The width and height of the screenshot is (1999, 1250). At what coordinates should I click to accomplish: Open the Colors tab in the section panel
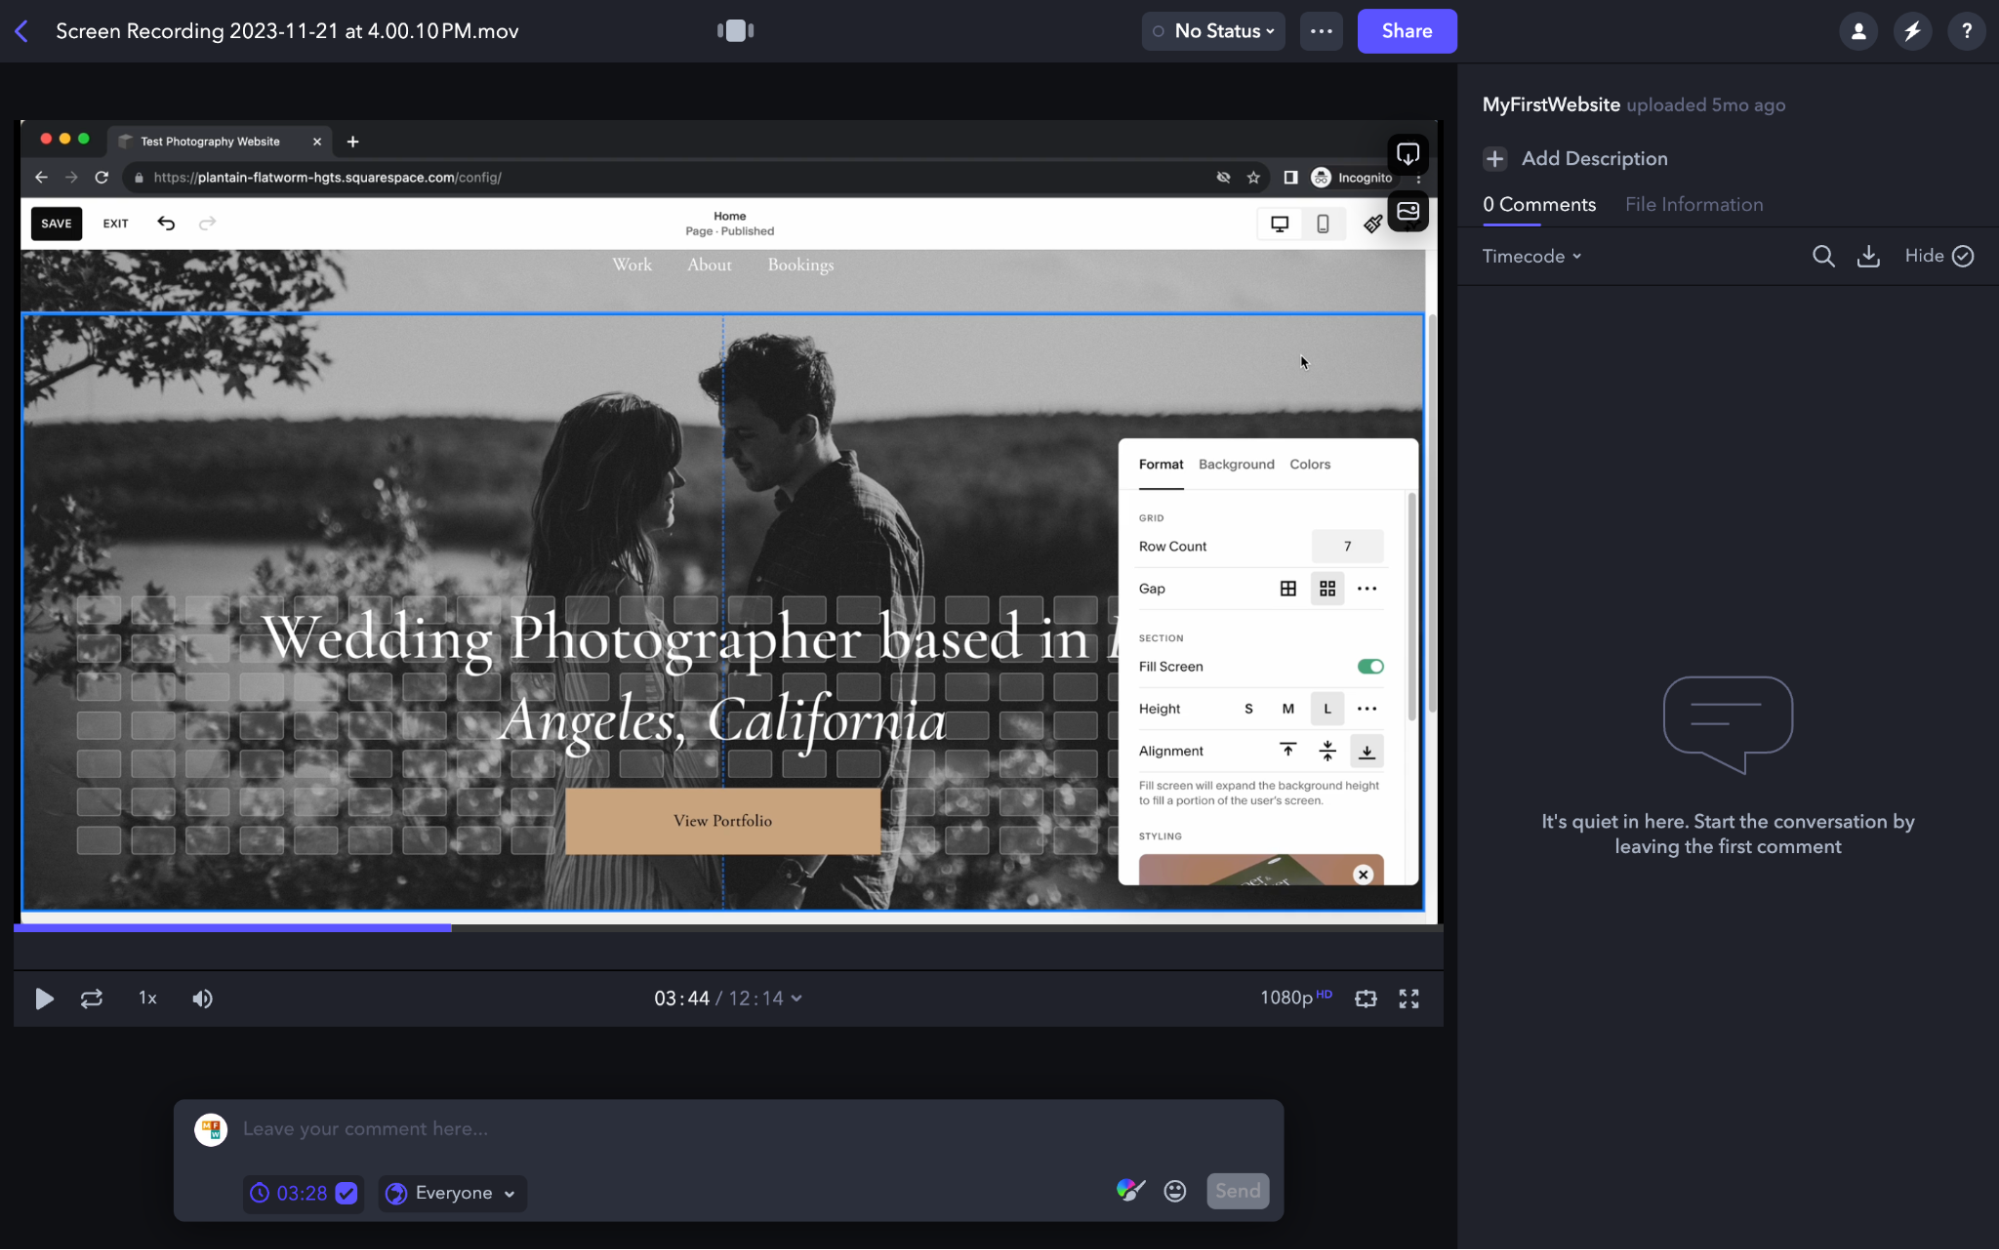(x=1309, y=464)
